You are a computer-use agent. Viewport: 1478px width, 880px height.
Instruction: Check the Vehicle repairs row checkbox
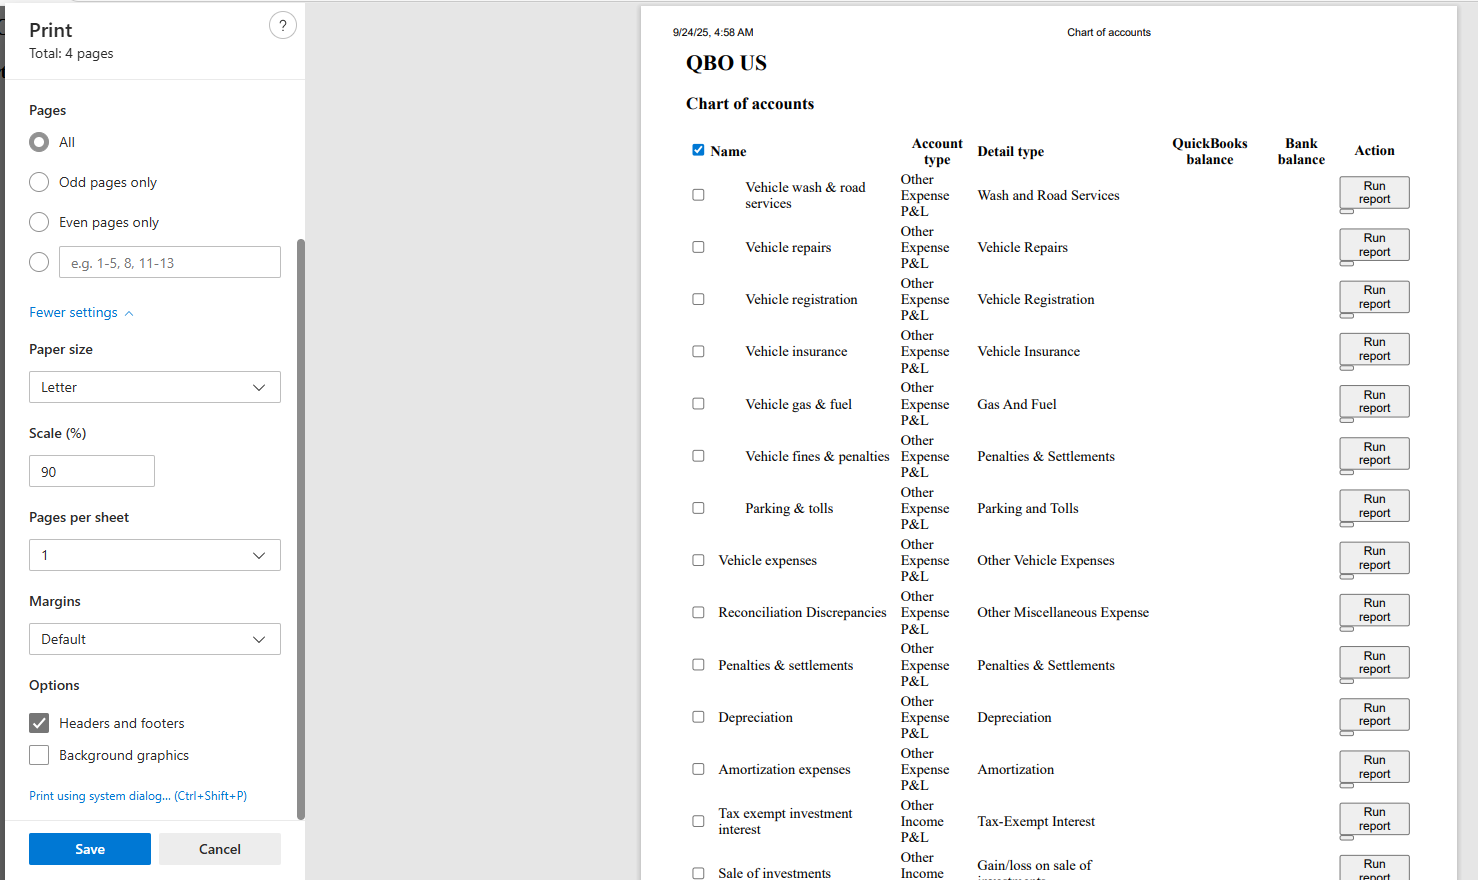point(698,247)
